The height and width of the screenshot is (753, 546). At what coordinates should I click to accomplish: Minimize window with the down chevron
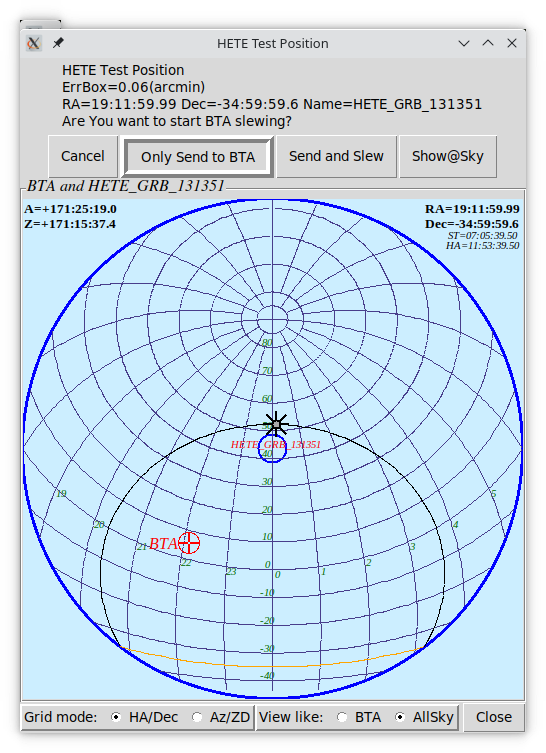(464, 43)
